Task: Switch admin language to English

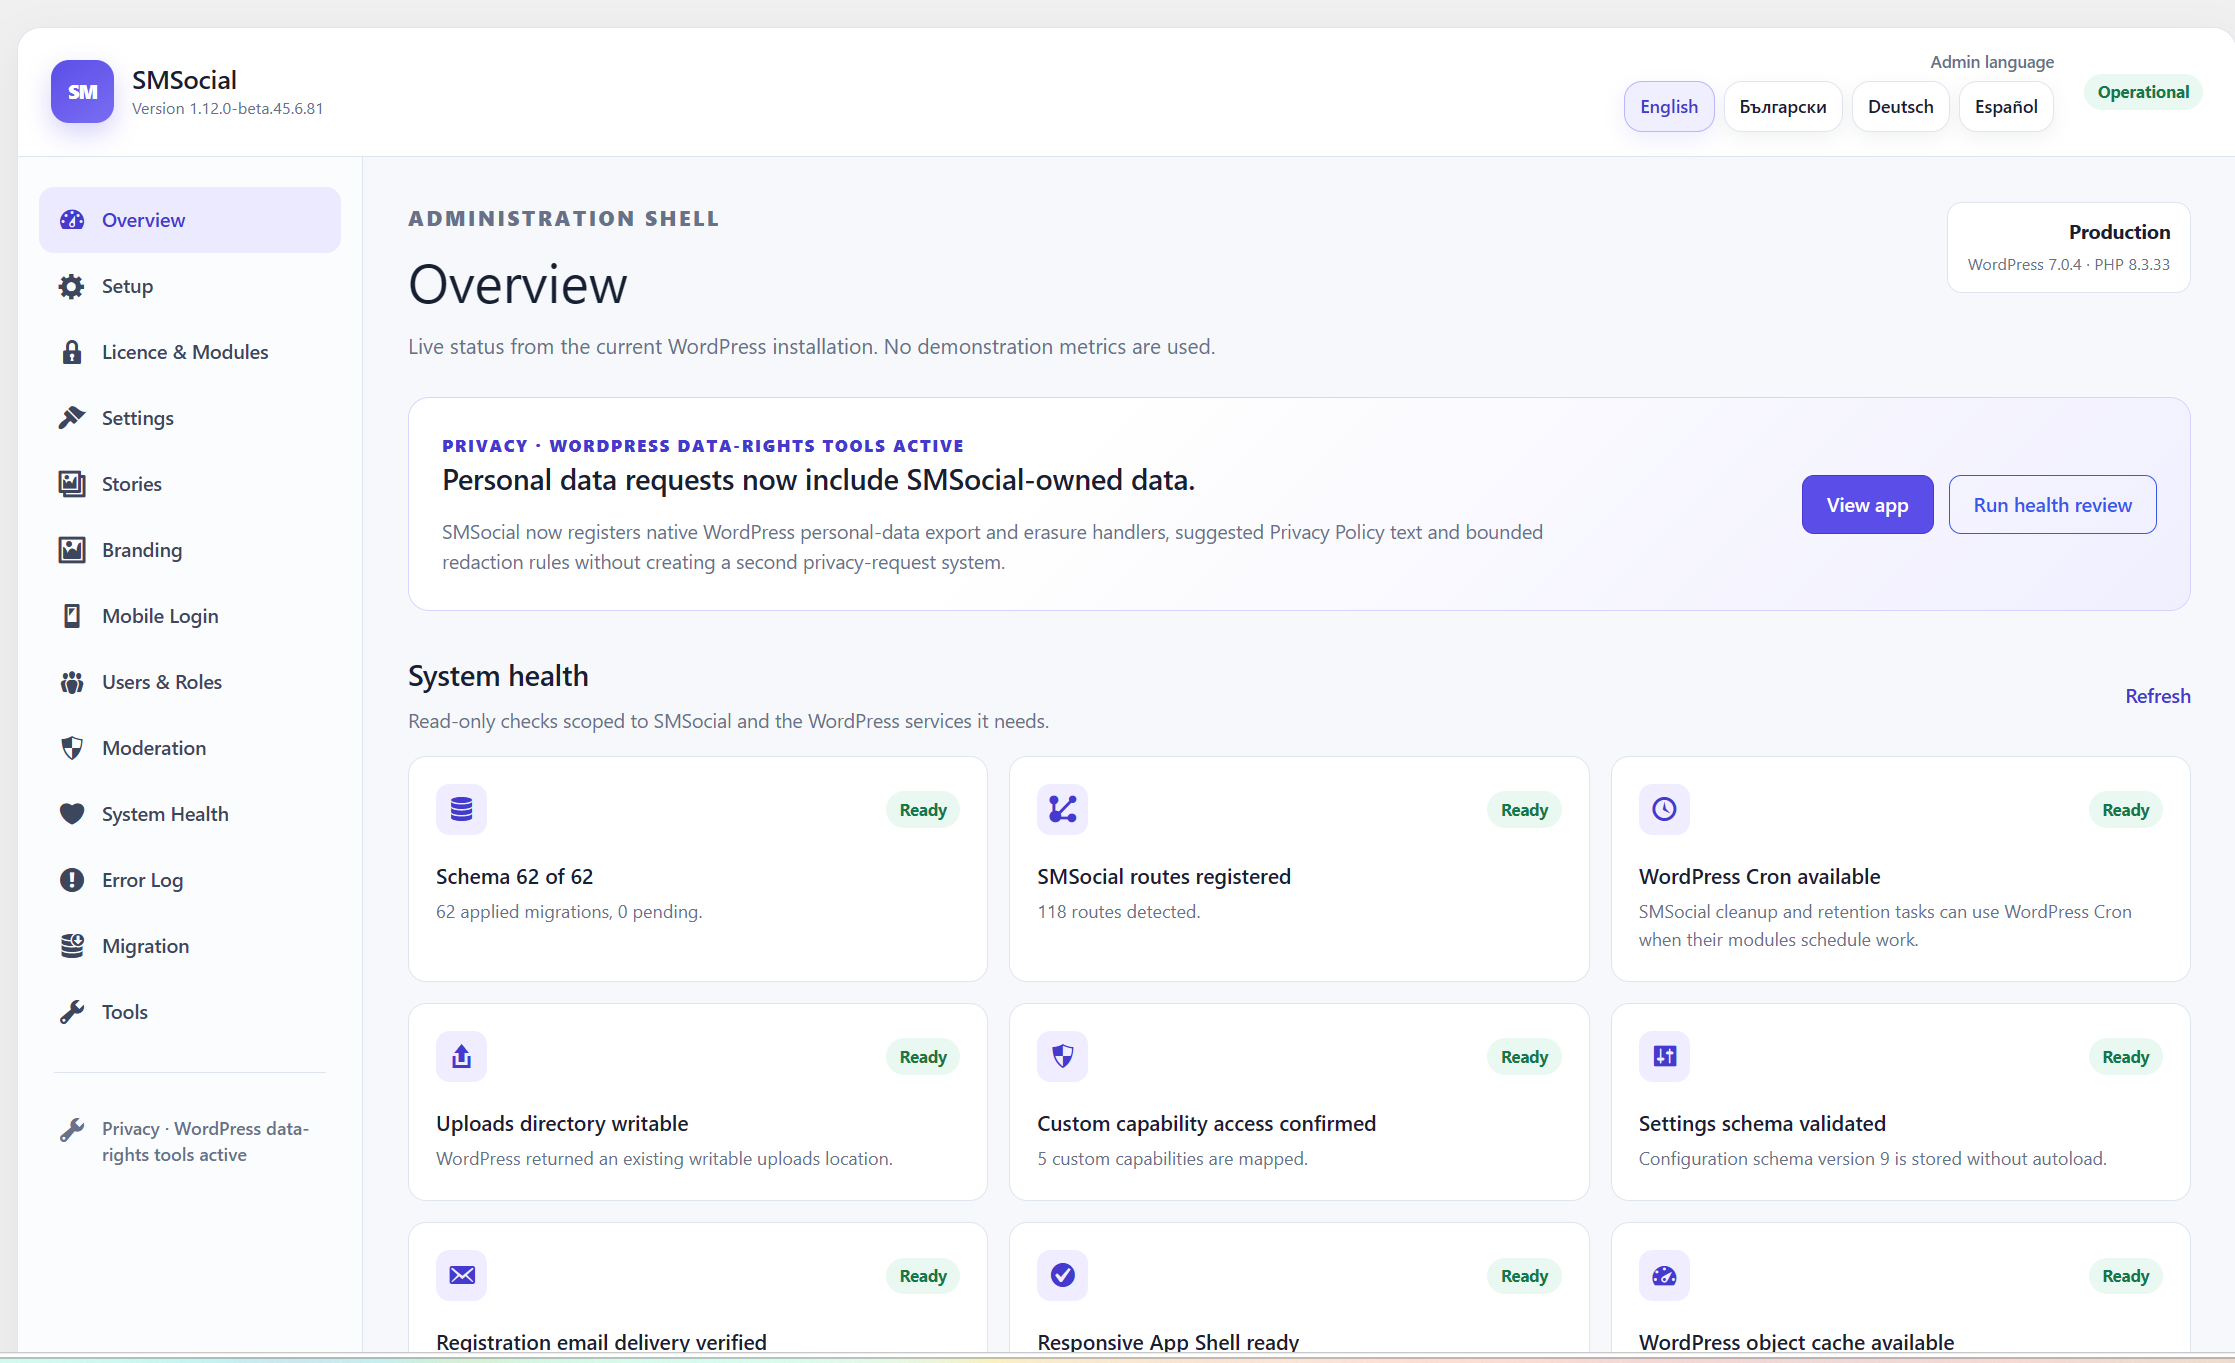Action: click(1669, 107)
